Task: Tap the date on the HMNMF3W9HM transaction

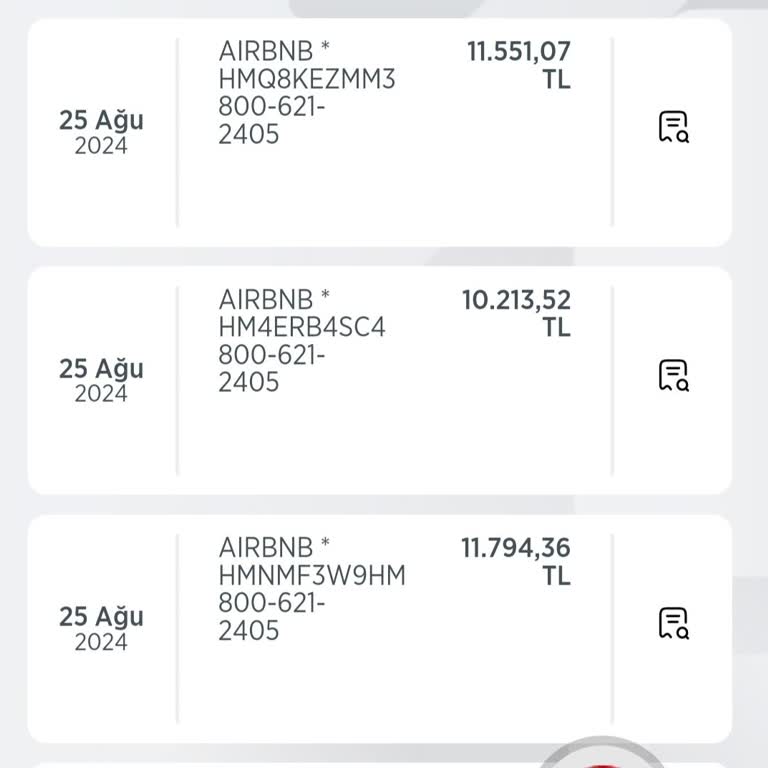Action: (101, 628)
